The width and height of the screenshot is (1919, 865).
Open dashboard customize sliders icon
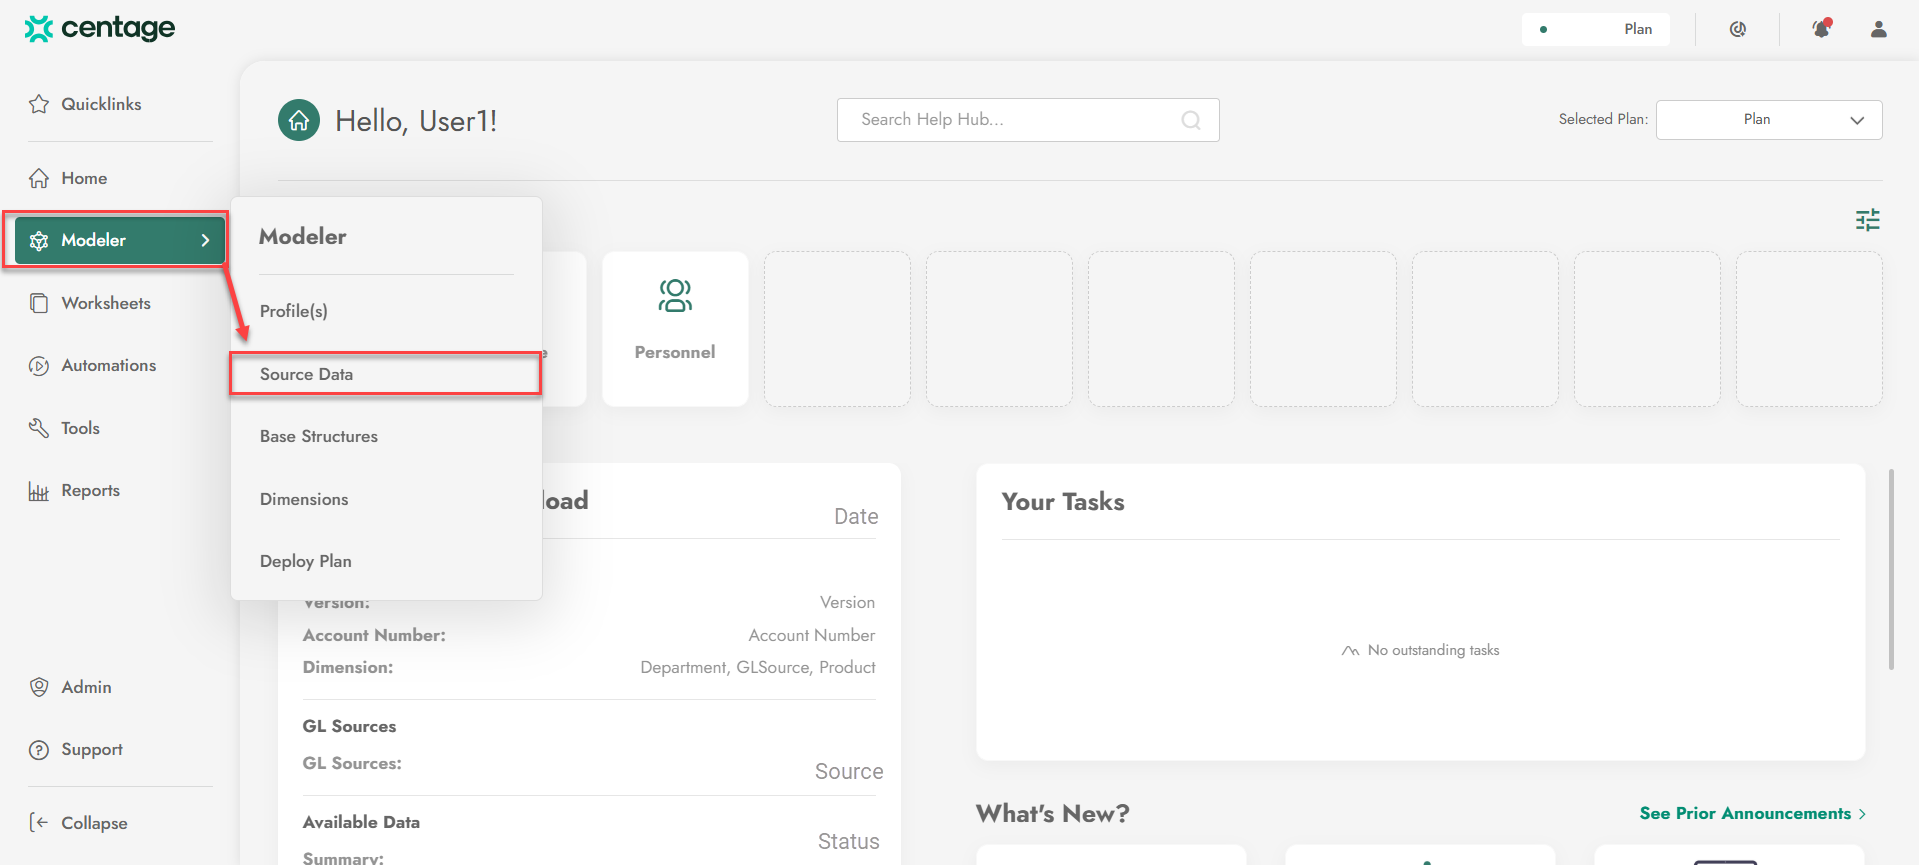click(1868, 220)
